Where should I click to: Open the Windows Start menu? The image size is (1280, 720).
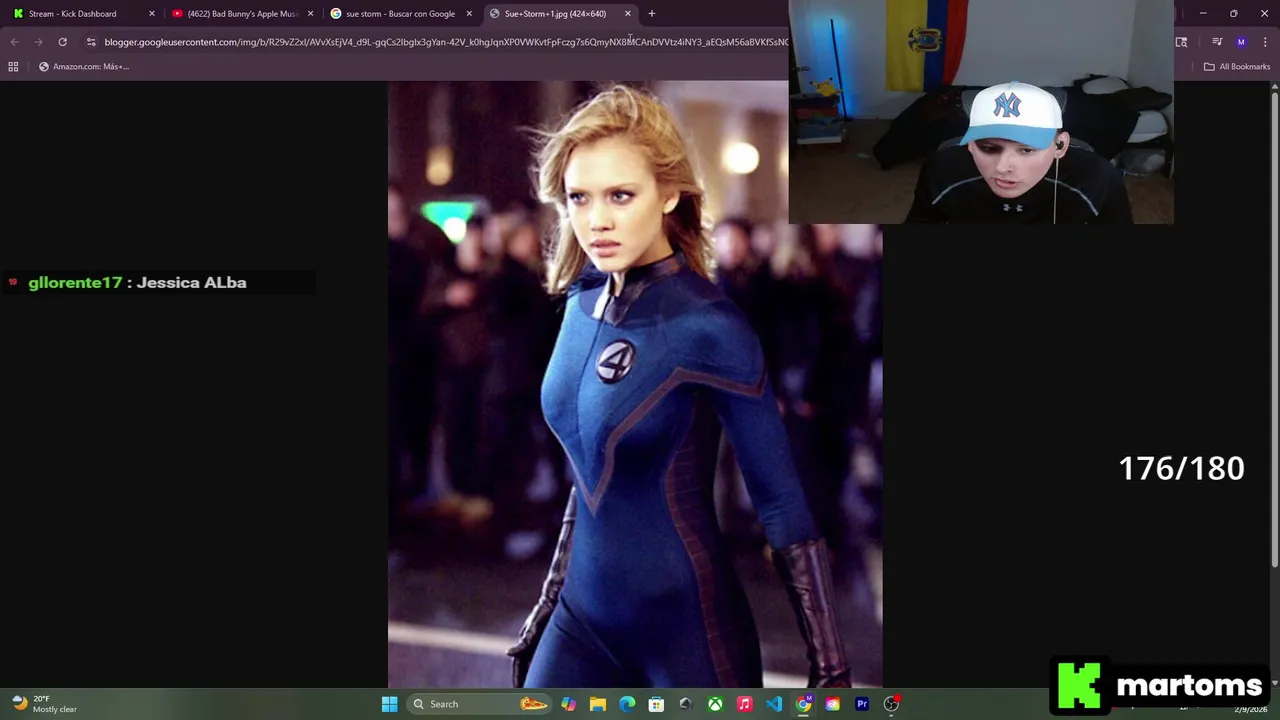(389, 704)
